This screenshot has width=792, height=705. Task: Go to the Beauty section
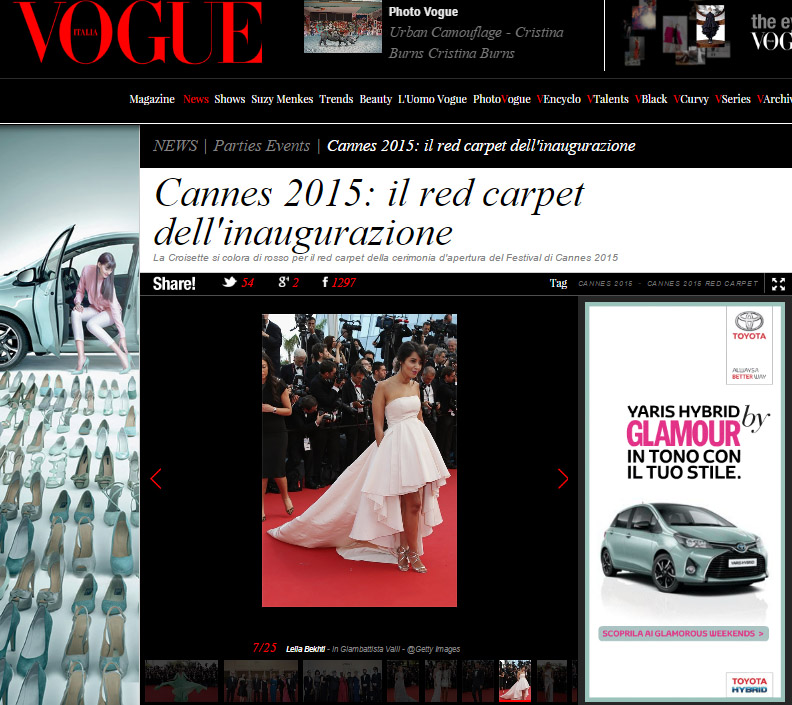375,99
